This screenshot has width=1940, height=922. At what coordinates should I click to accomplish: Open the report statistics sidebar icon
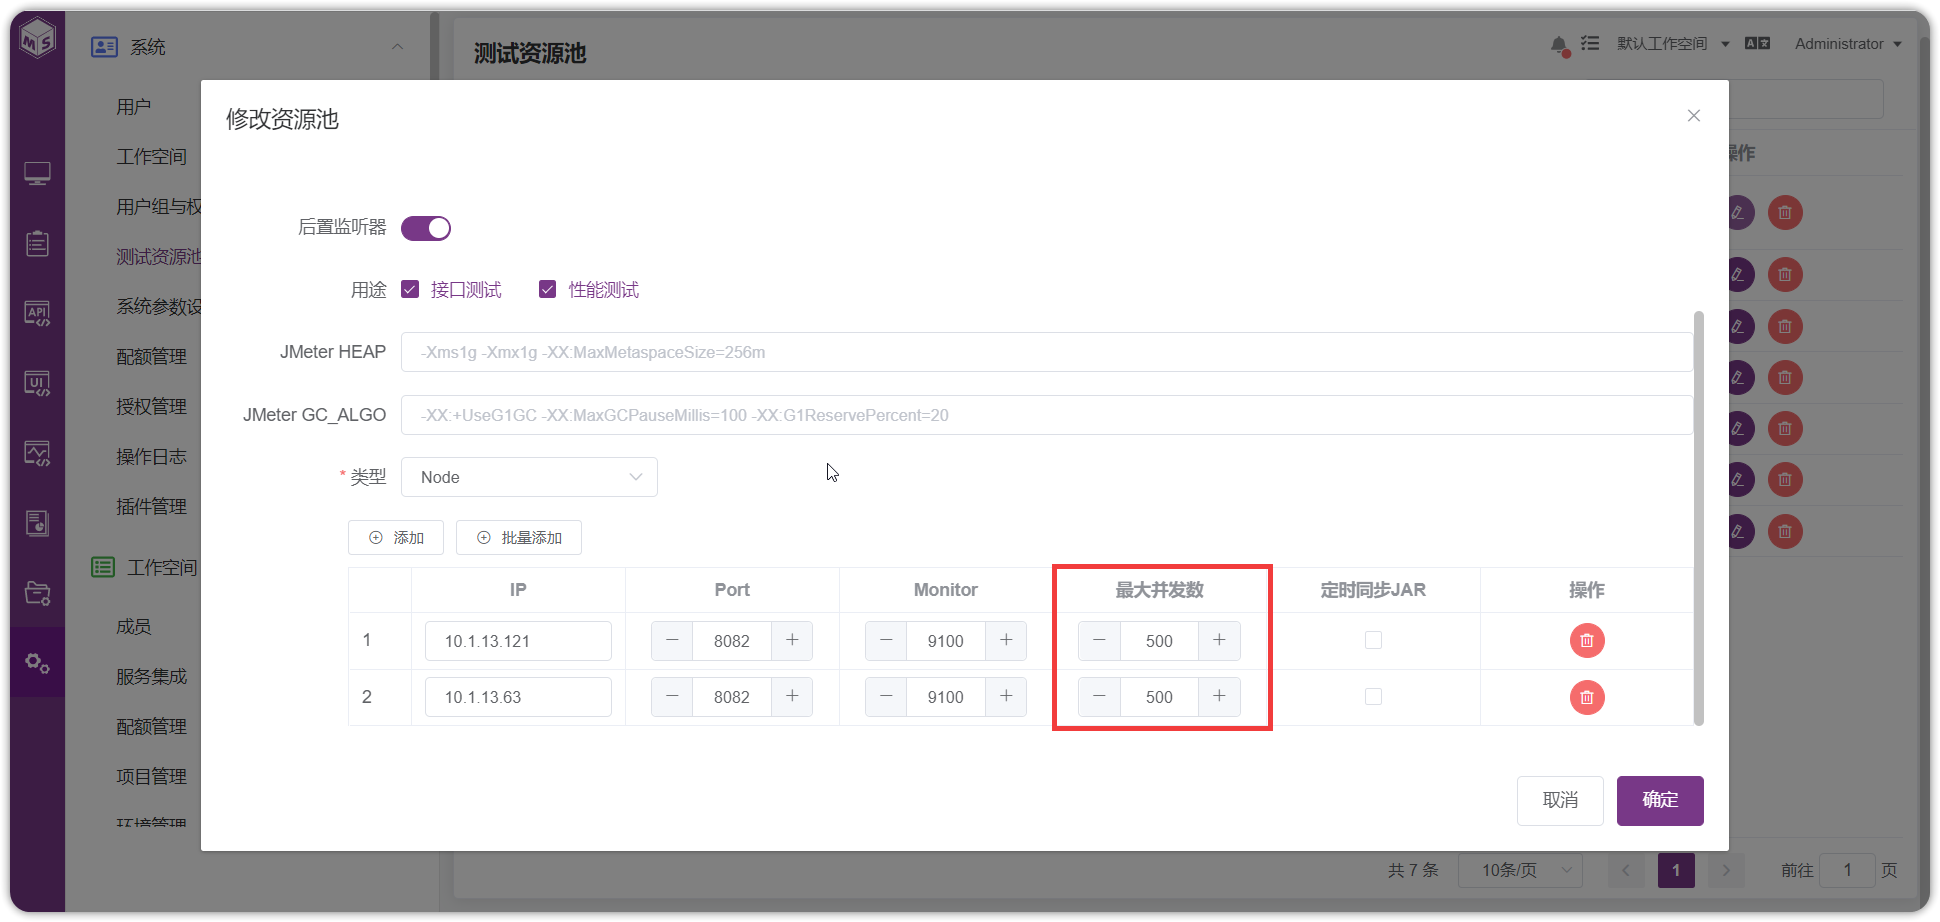(38, 523)
